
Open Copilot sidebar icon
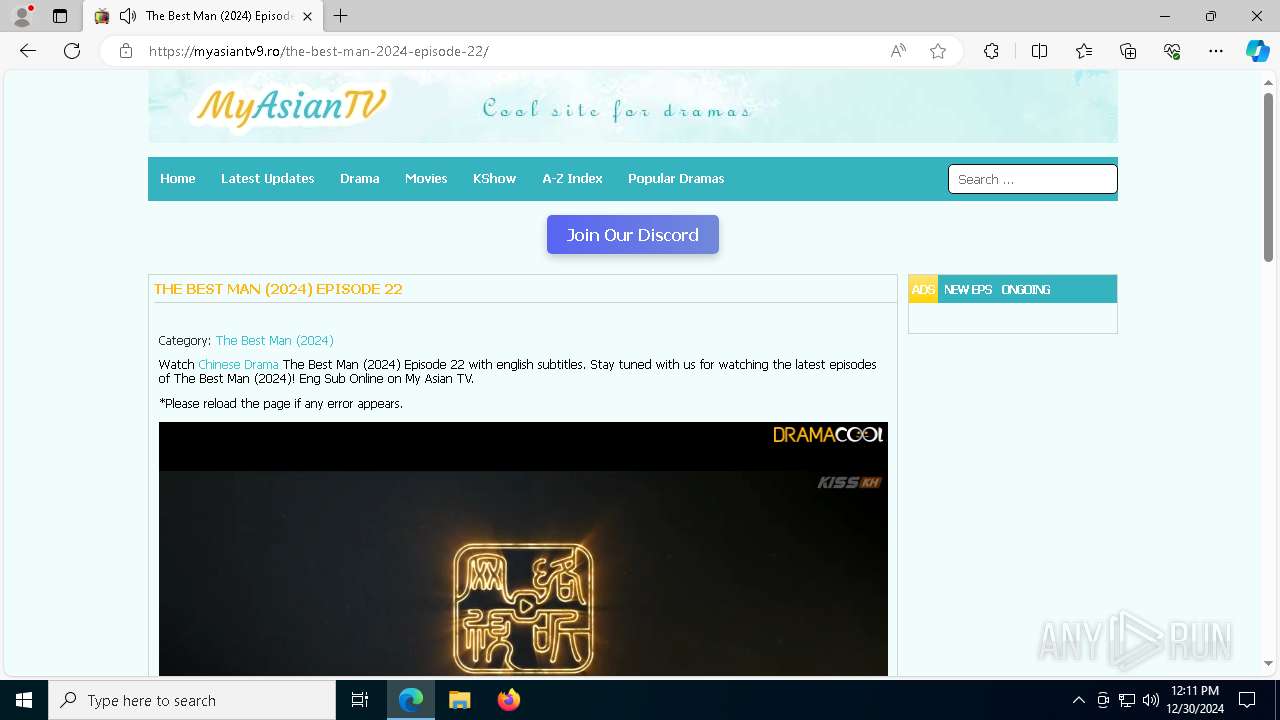pyautogui.click(x=1257, y=51)
